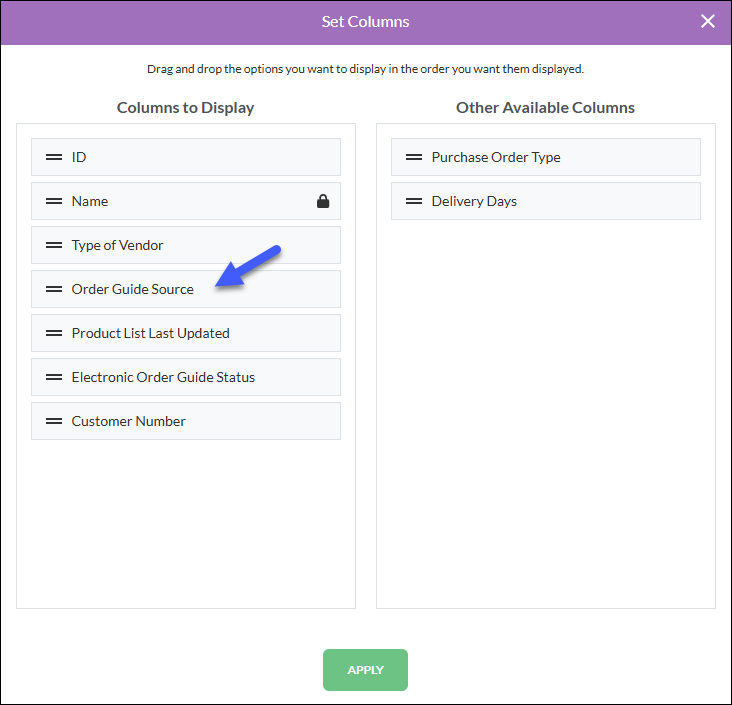The height and width of the screenshot is (705, 732).
Task: Click the Columns to Display heading
Action: pos(185,108)
